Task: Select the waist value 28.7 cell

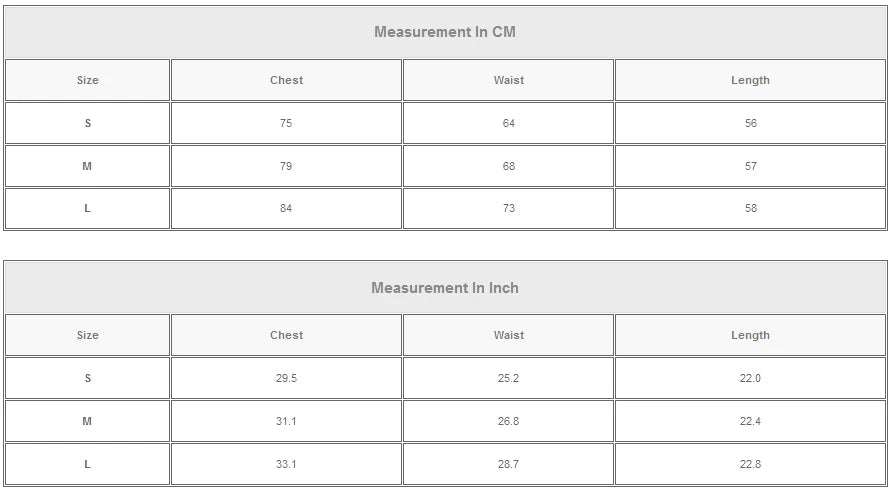Action: point(508,465)
